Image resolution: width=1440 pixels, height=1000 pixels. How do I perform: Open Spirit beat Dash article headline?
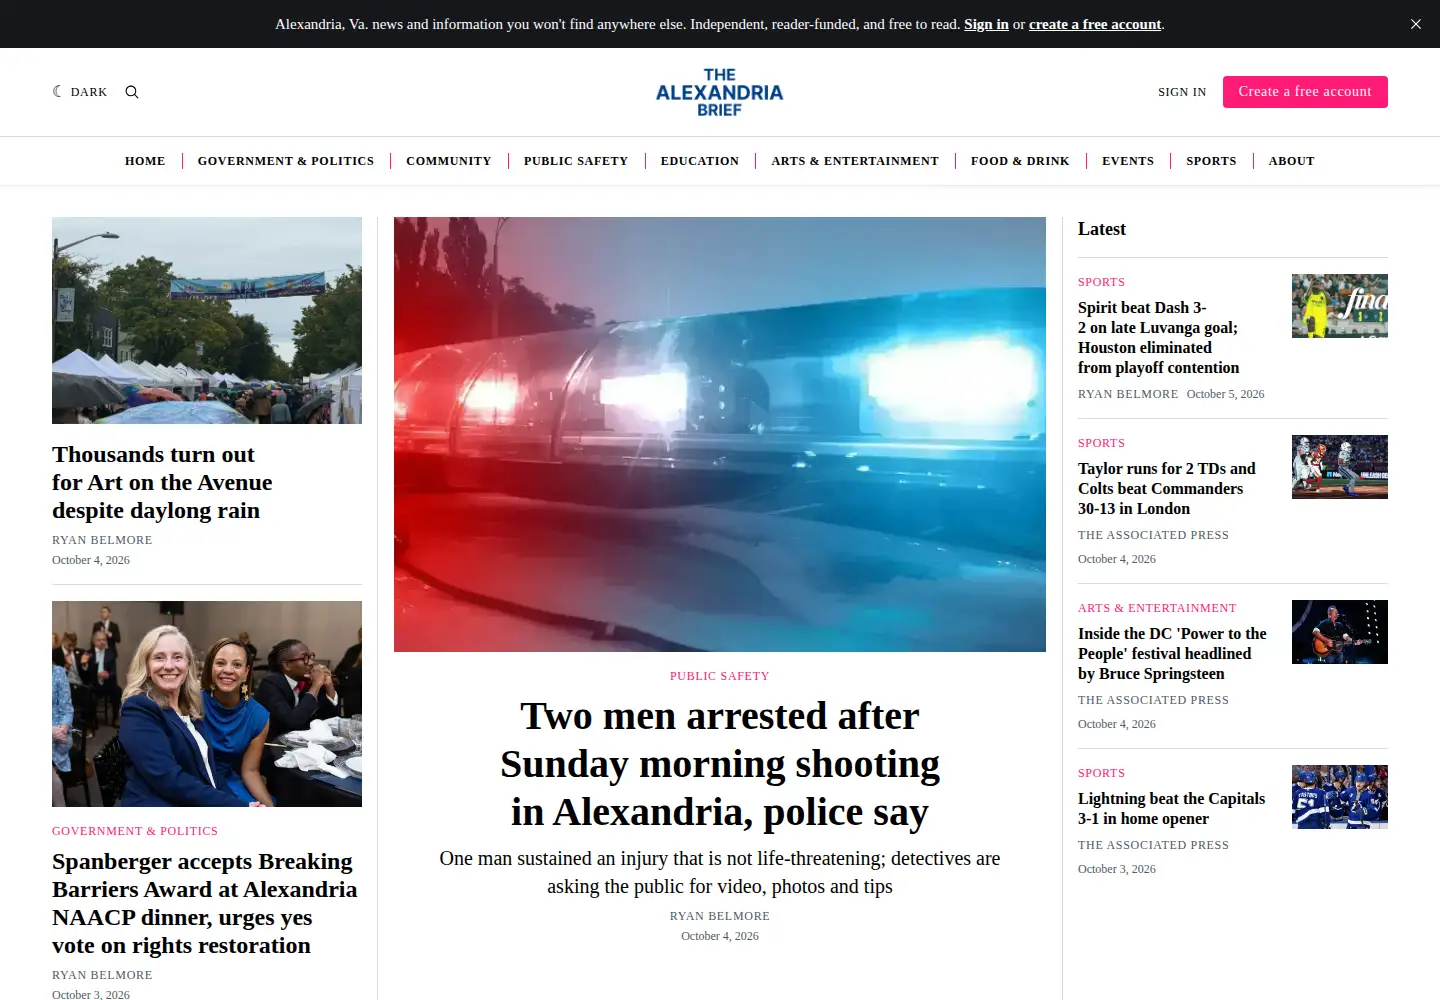(1159, 338)
